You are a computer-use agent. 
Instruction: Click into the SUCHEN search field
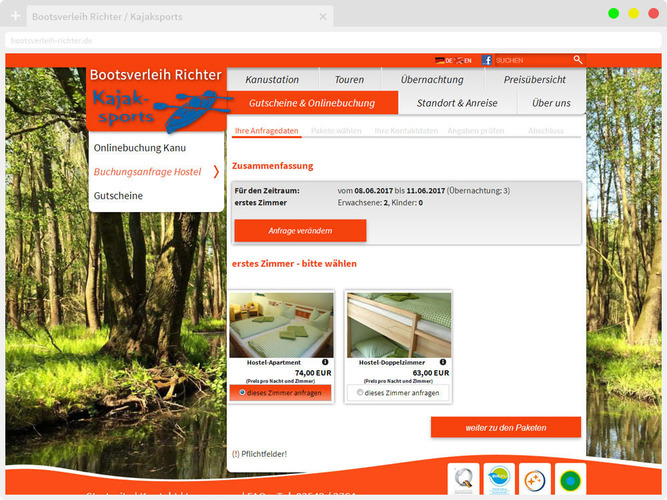point(530,60)
